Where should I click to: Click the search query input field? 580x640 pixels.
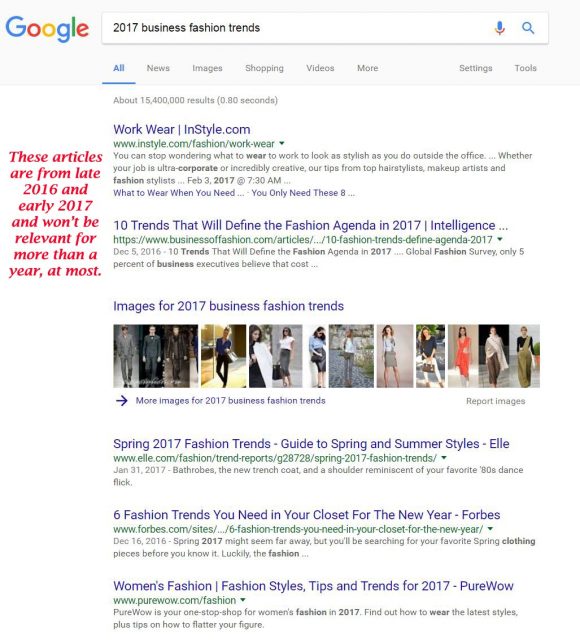[x=298, y=28]
